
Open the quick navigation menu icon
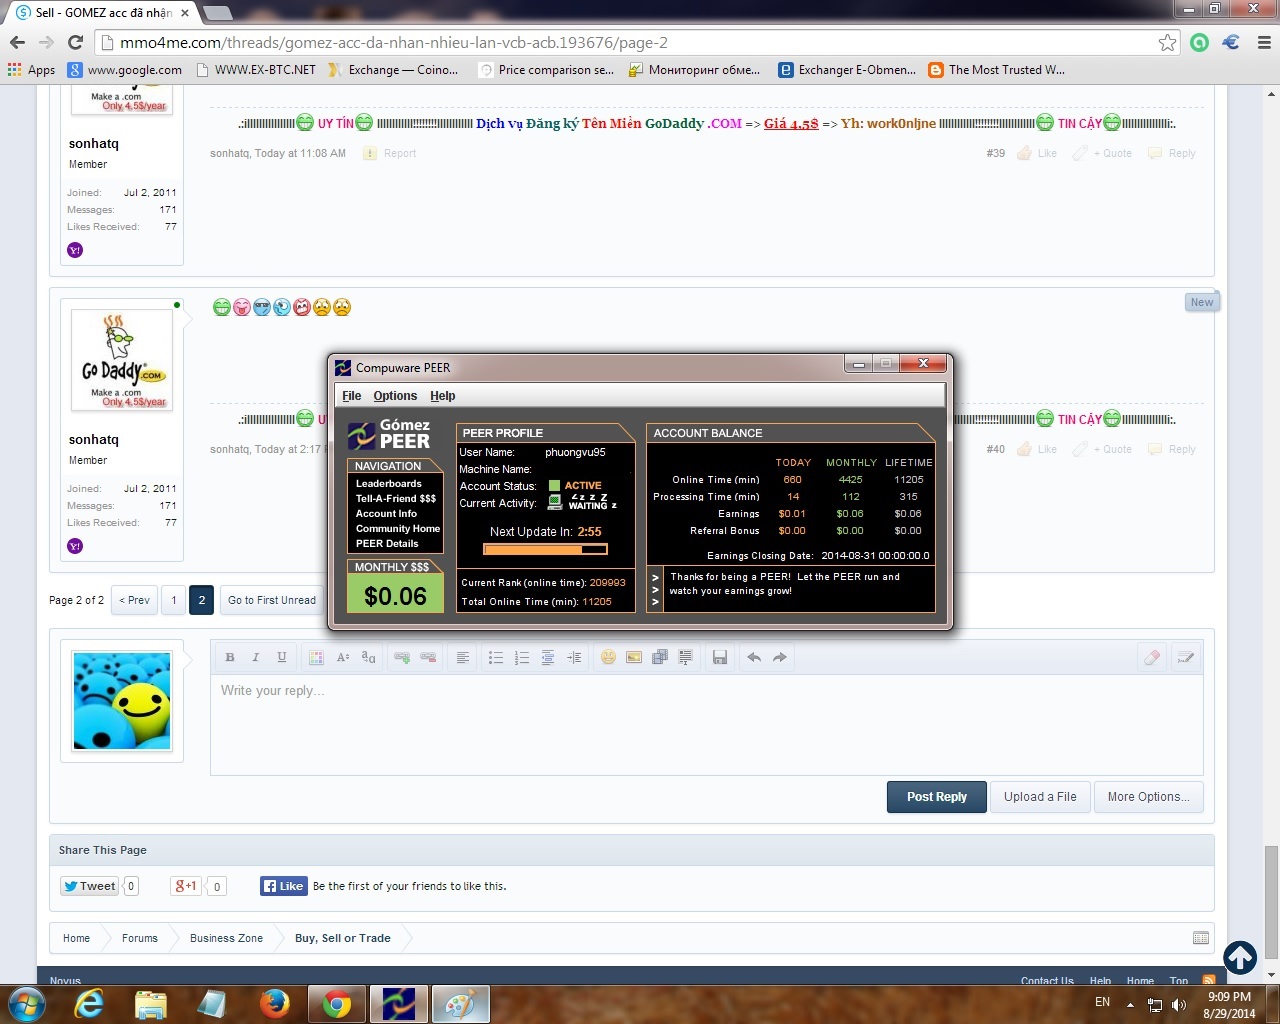point(1201,938)
